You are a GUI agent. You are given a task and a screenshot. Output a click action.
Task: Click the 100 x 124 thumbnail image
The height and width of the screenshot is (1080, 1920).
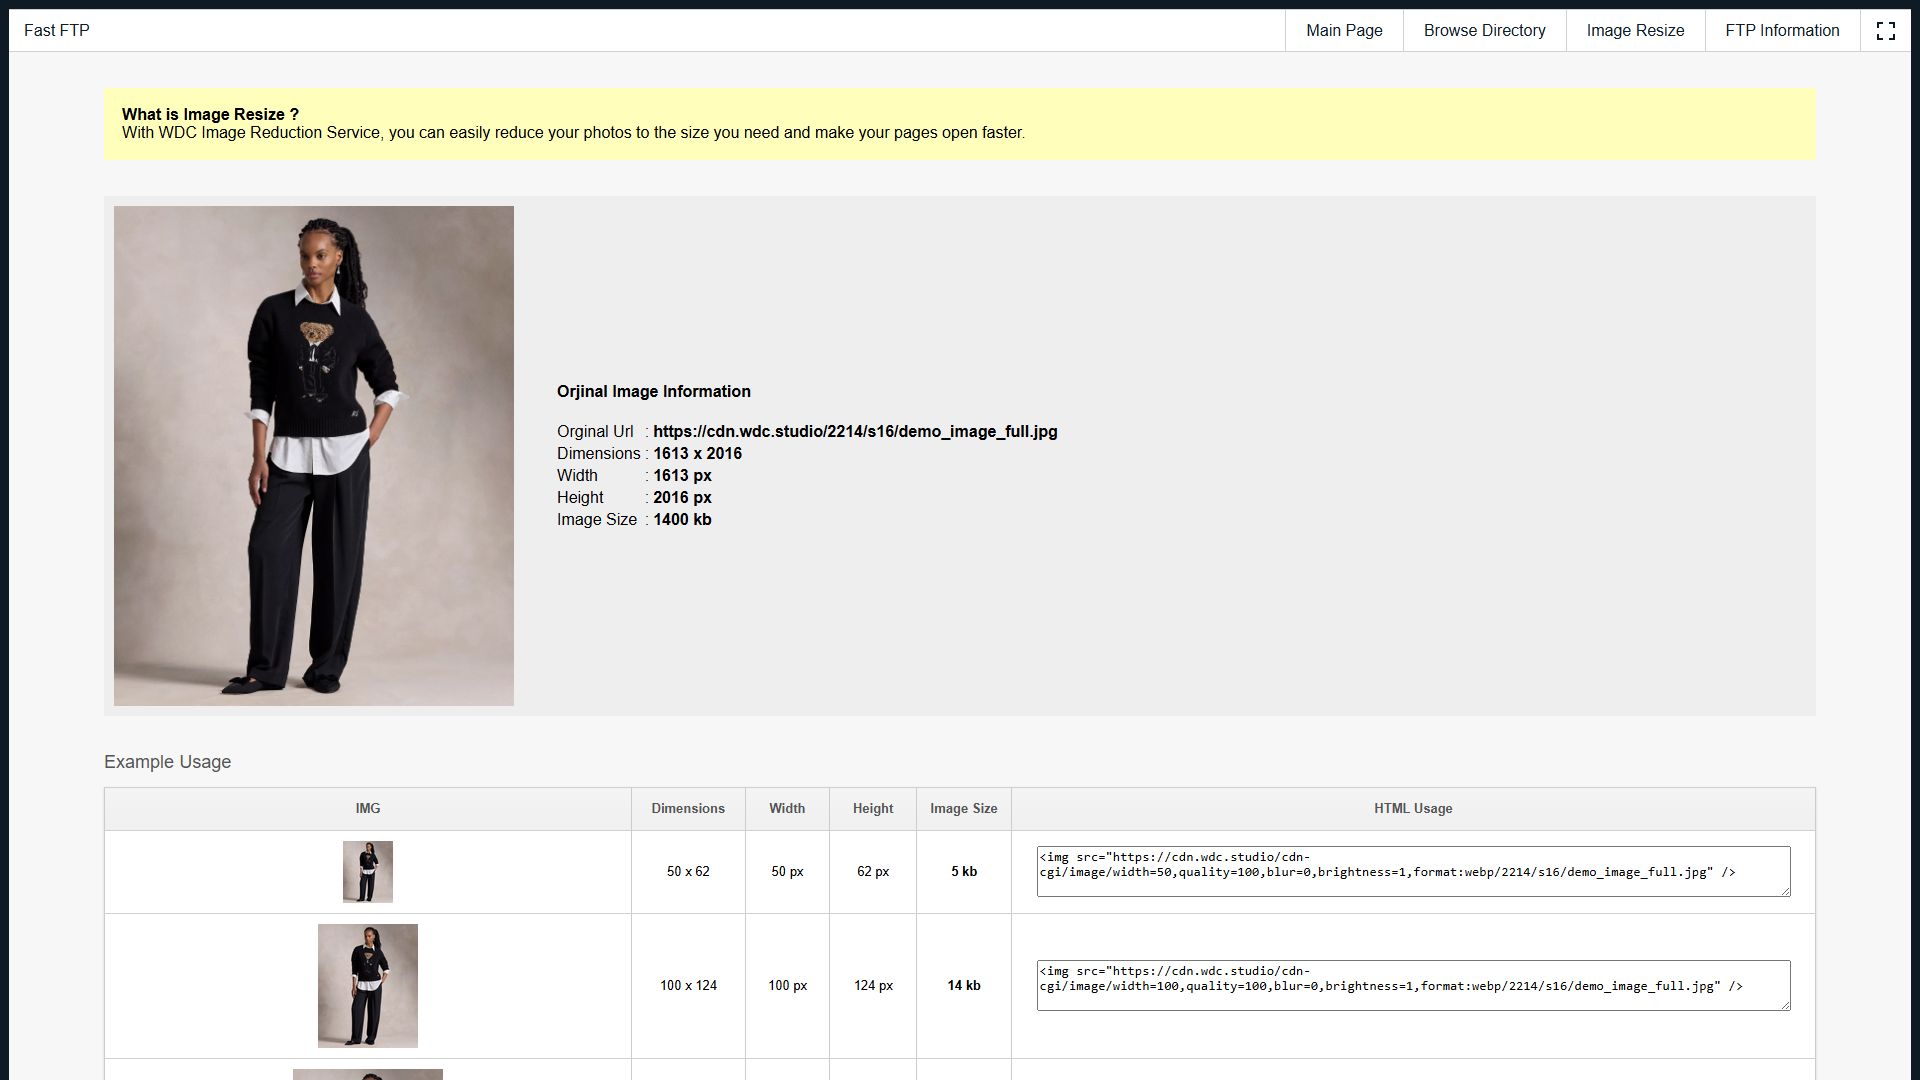coord(368,986)
